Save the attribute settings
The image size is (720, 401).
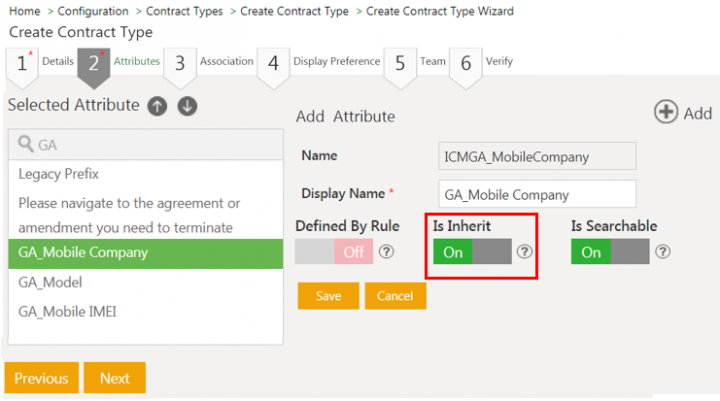[x=328, y=296]
